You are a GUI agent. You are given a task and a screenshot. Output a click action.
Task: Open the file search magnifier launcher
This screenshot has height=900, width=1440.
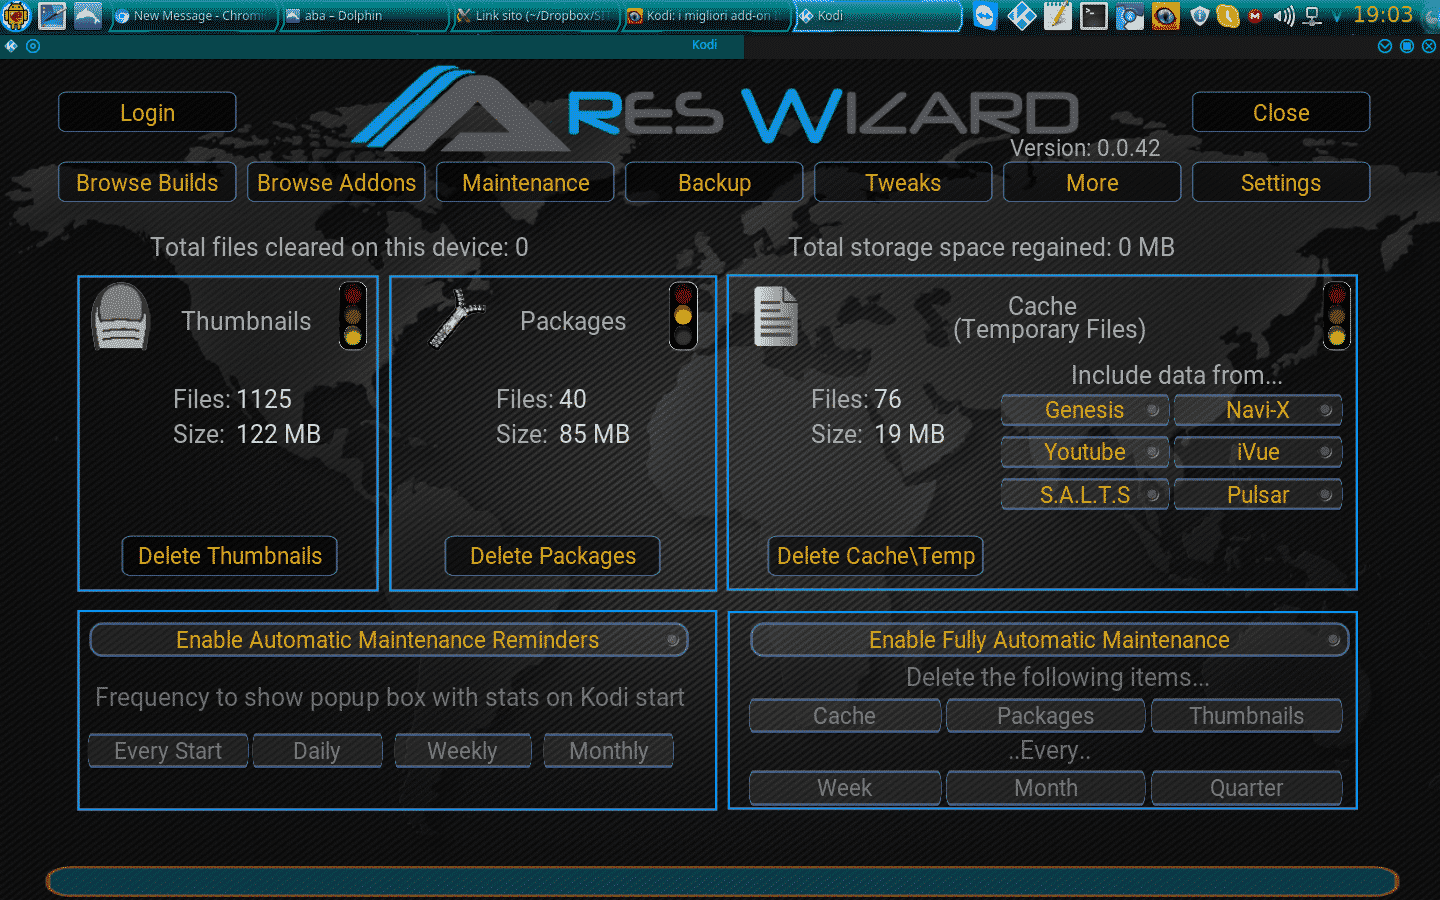(1129, 16)
